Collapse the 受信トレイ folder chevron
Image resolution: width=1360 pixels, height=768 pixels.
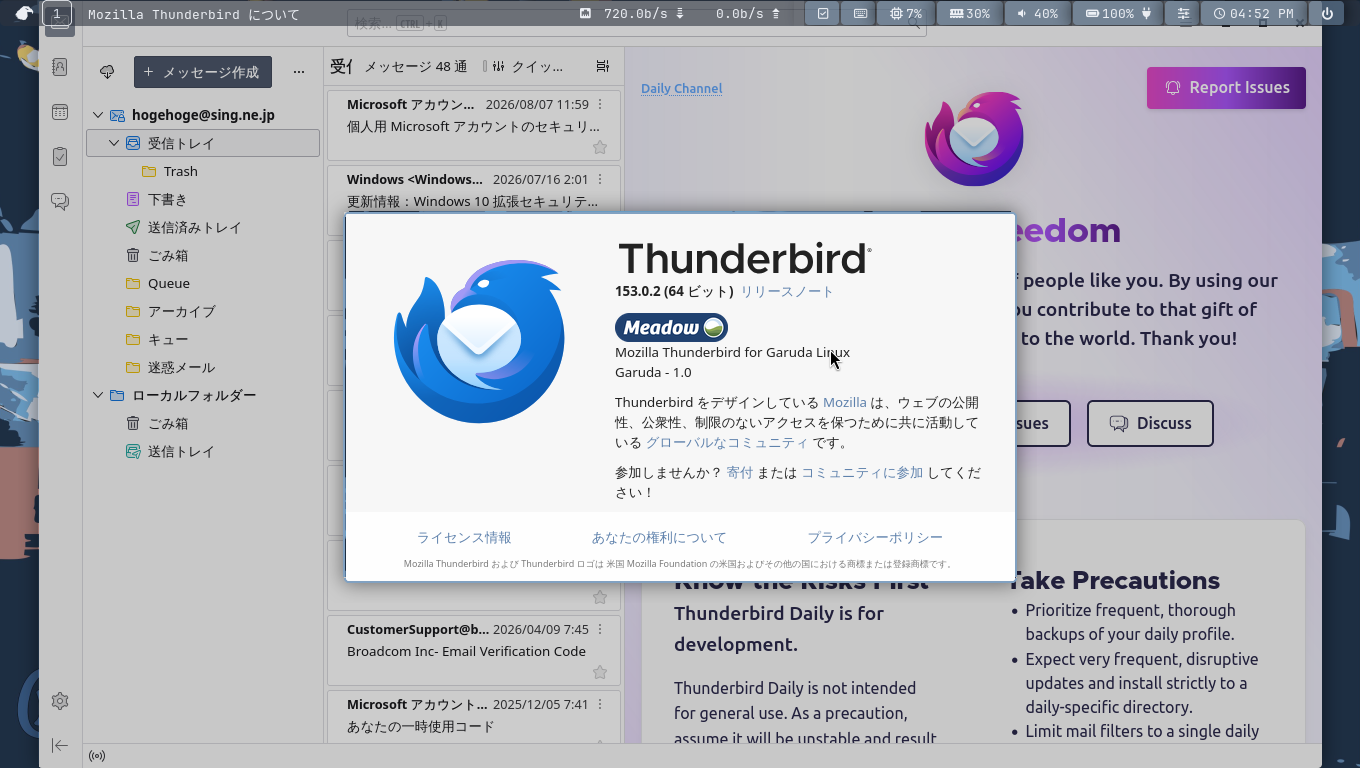tap(114, 143)
